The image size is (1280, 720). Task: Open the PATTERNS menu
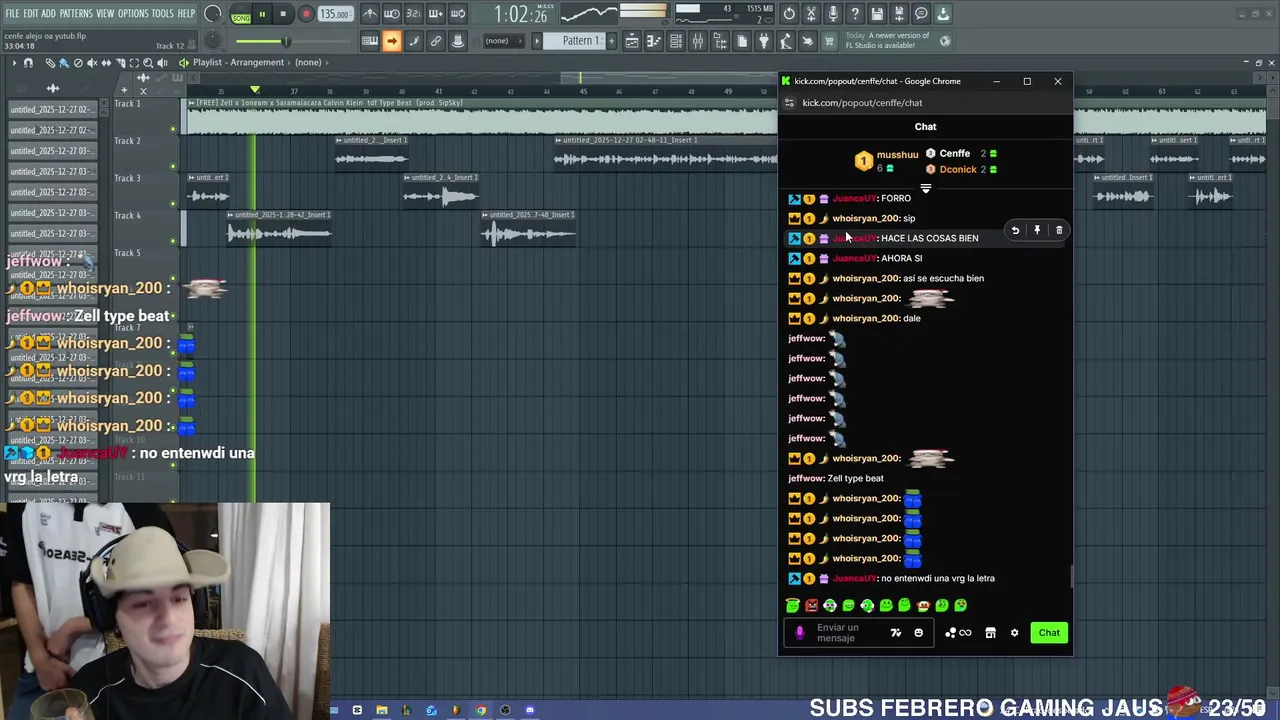[76, 14]
